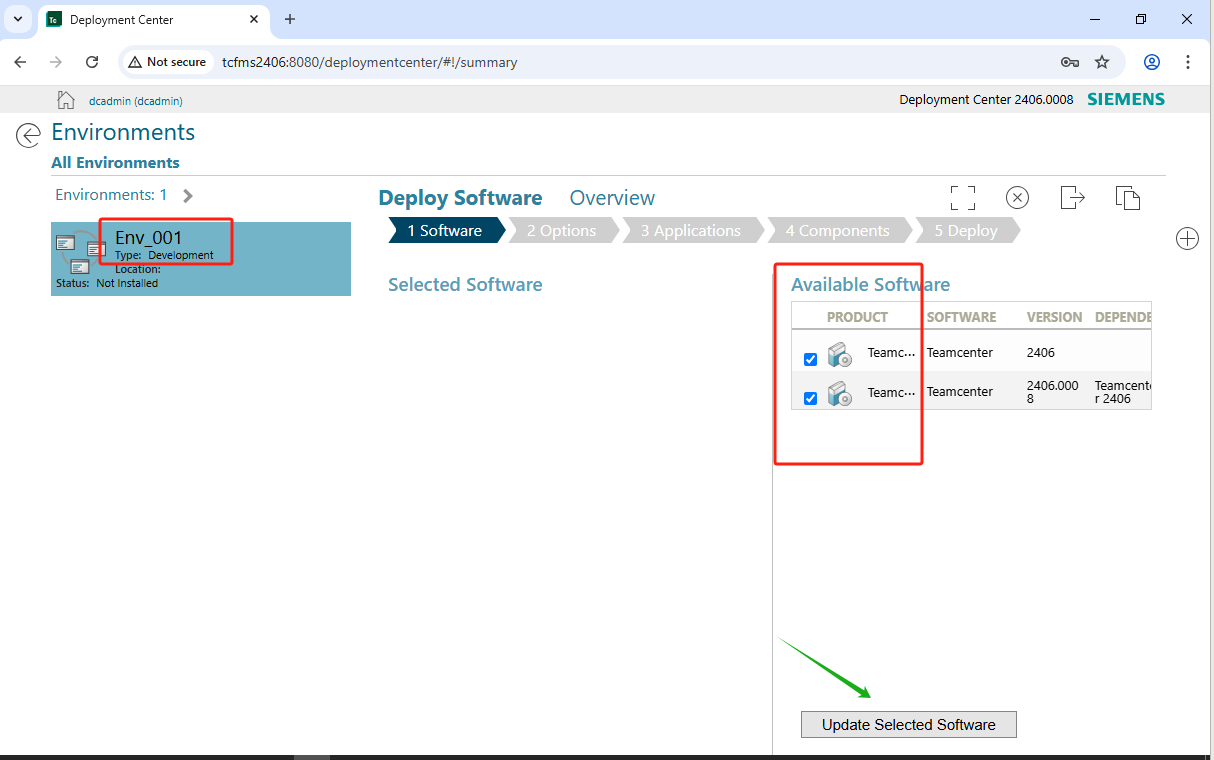Click All Environments link

pos(116,163)
